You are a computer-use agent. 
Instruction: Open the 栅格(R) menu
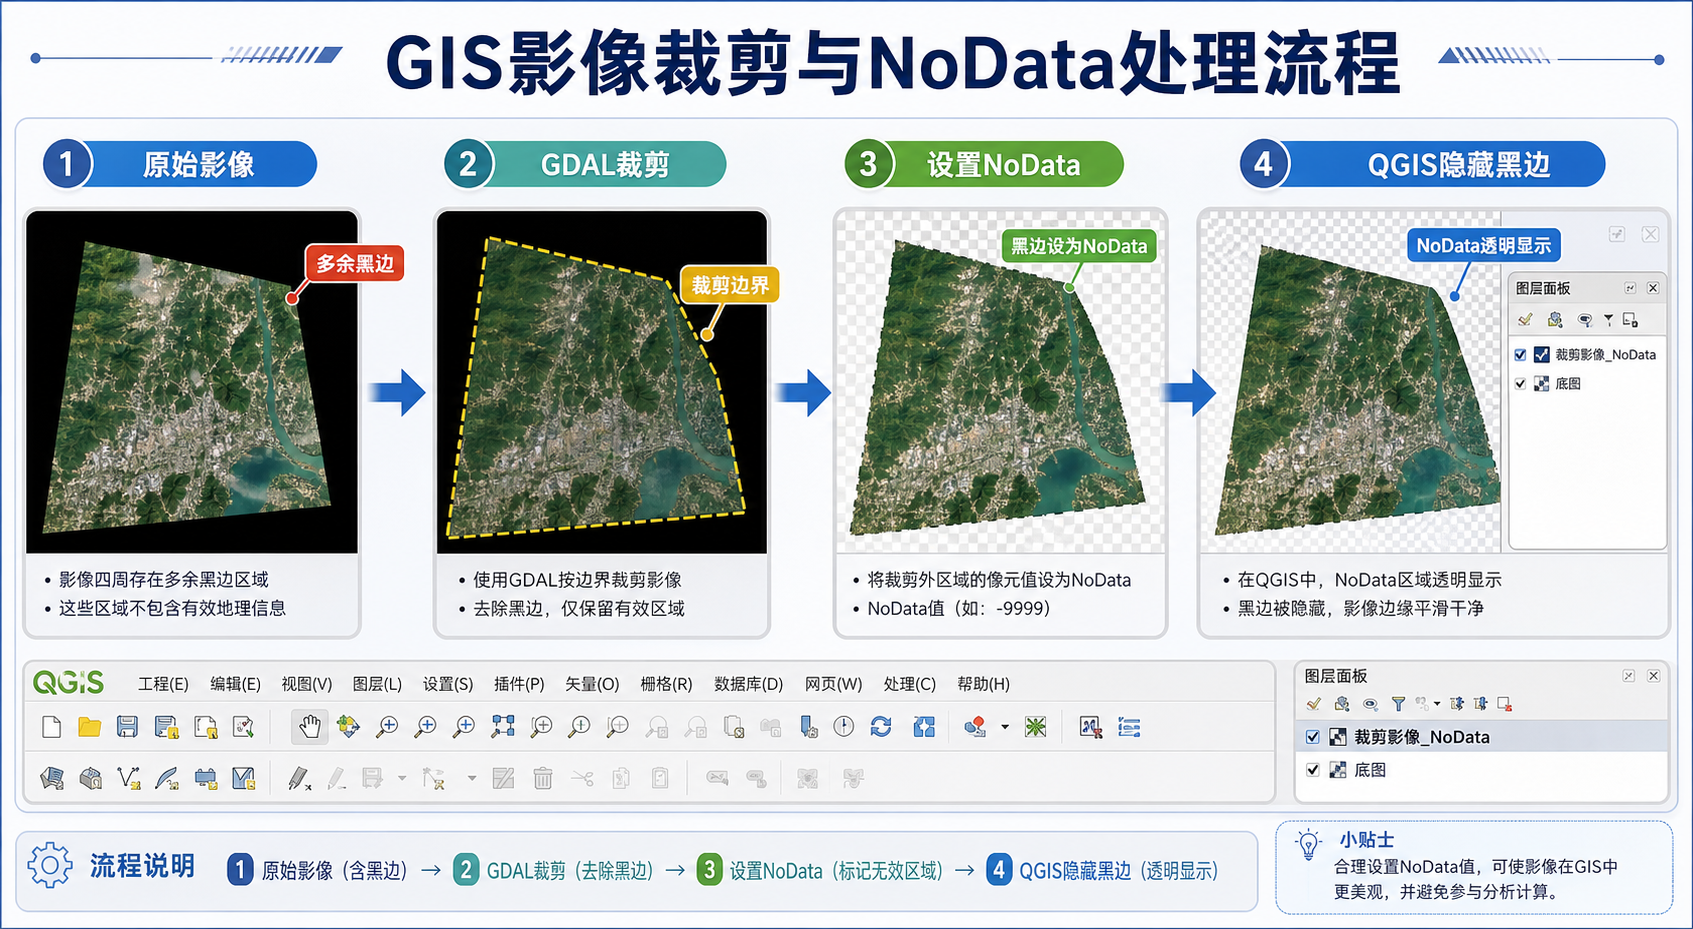pyautogui.click(x=666, y=684)
